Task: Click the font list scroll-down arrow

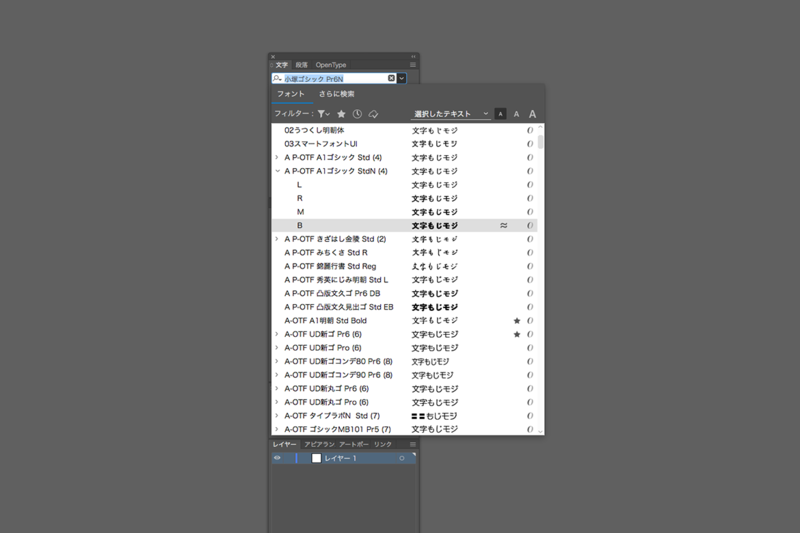Action: pos(541,432)
